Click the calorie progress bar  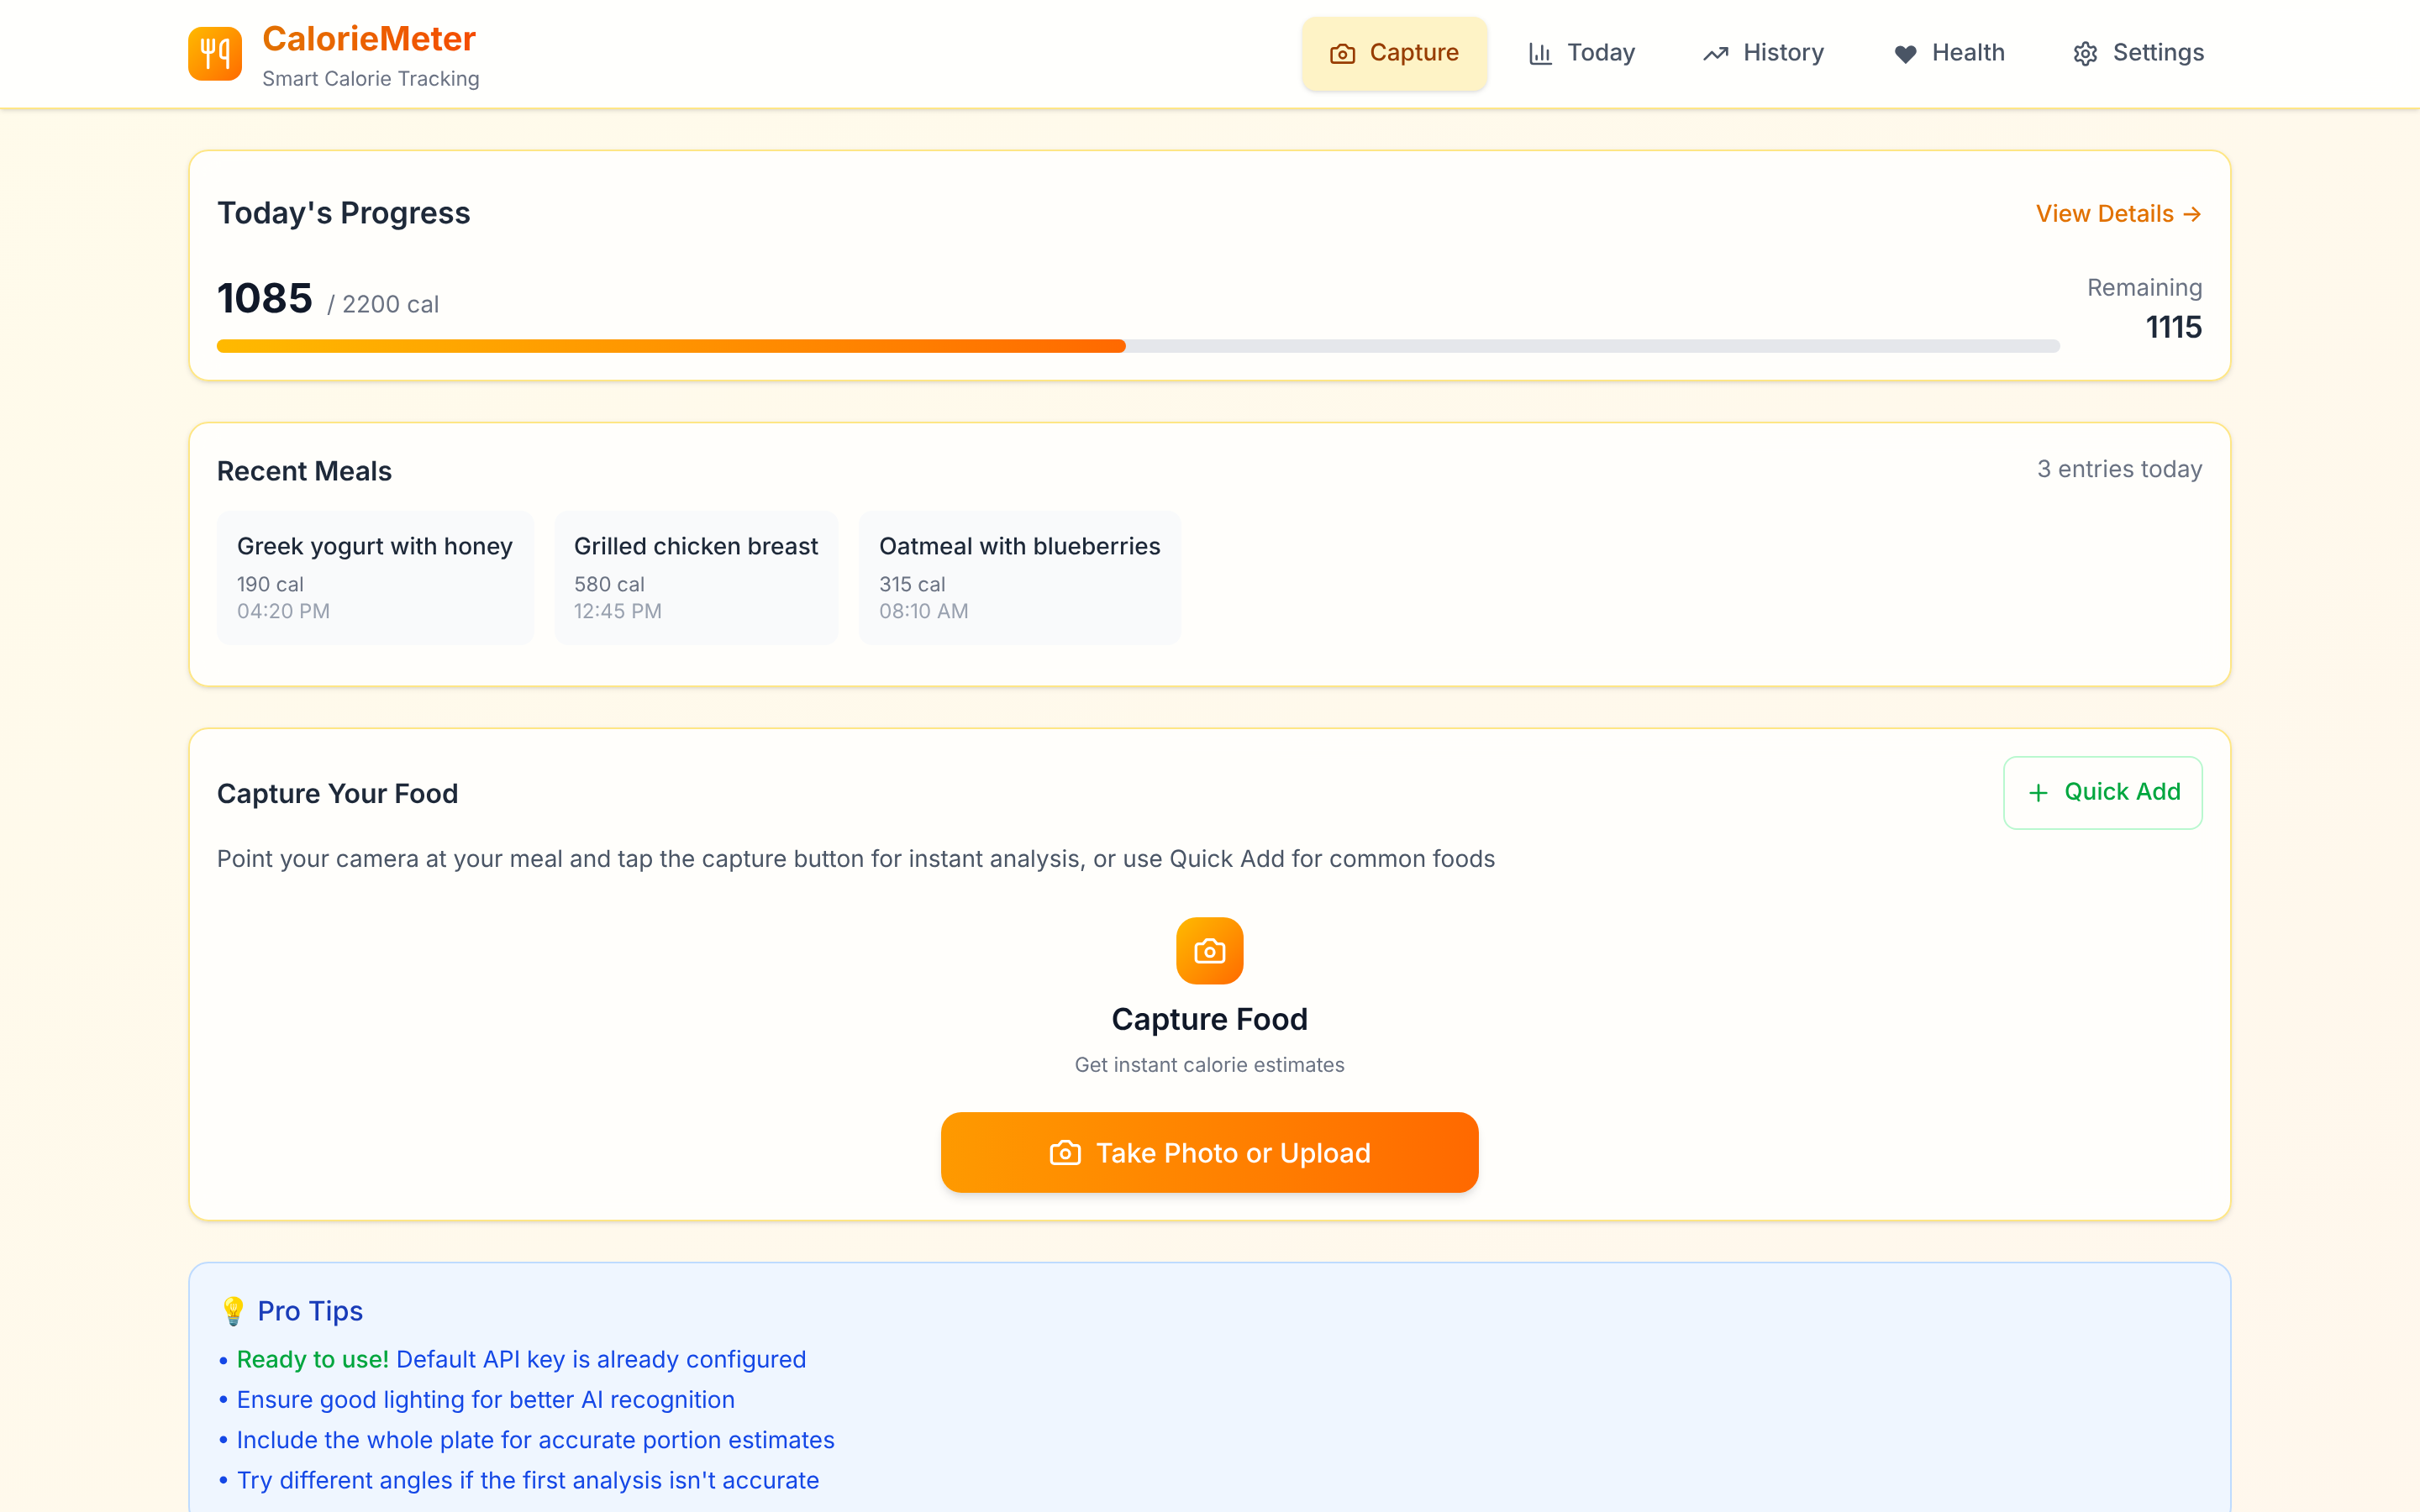click(1138, 346)
